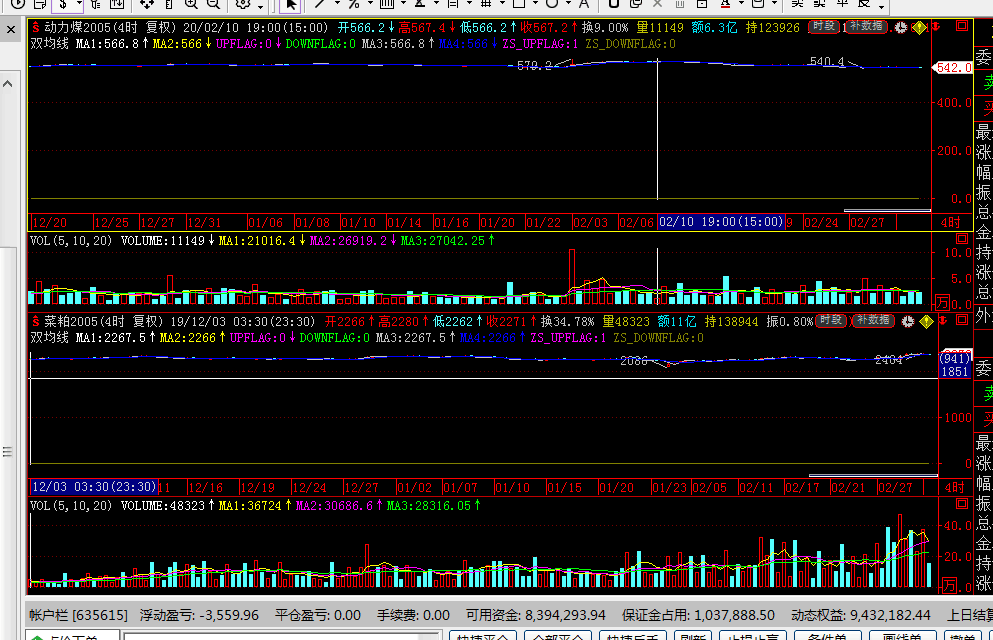Select the text annotation A tool
The width and height of the screenshot is (993, 640).
[584, 4]
